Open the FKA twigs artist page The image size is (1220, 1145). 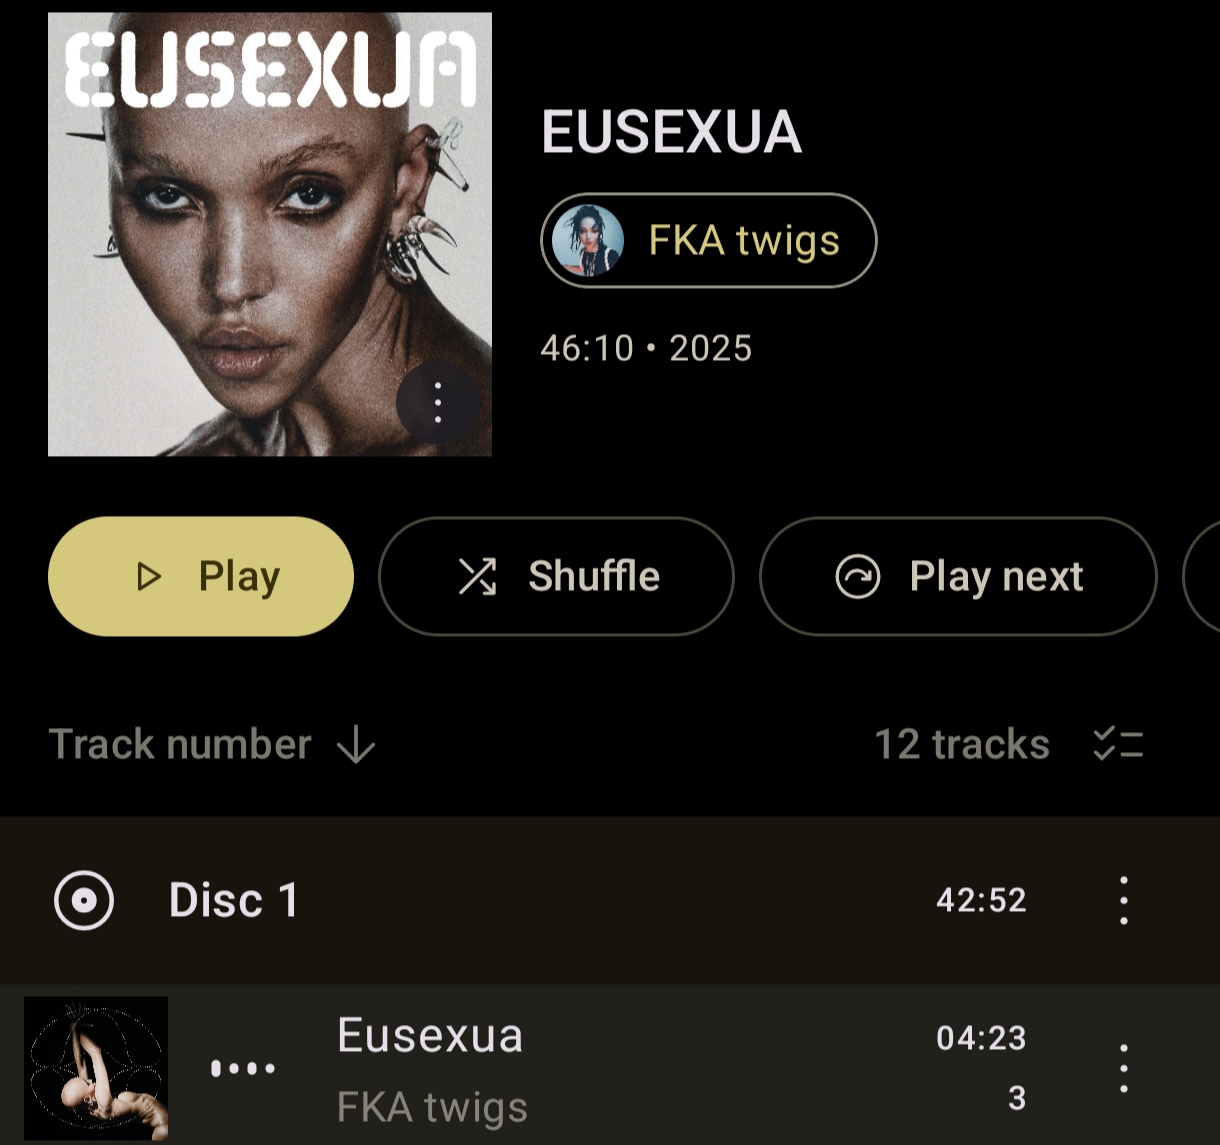709,240
